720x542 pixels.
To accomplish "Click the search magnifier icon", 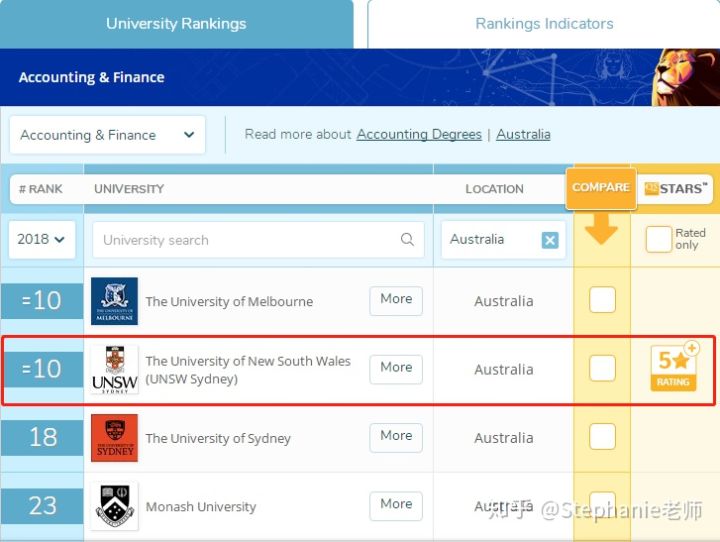I will tap(407, 239).
